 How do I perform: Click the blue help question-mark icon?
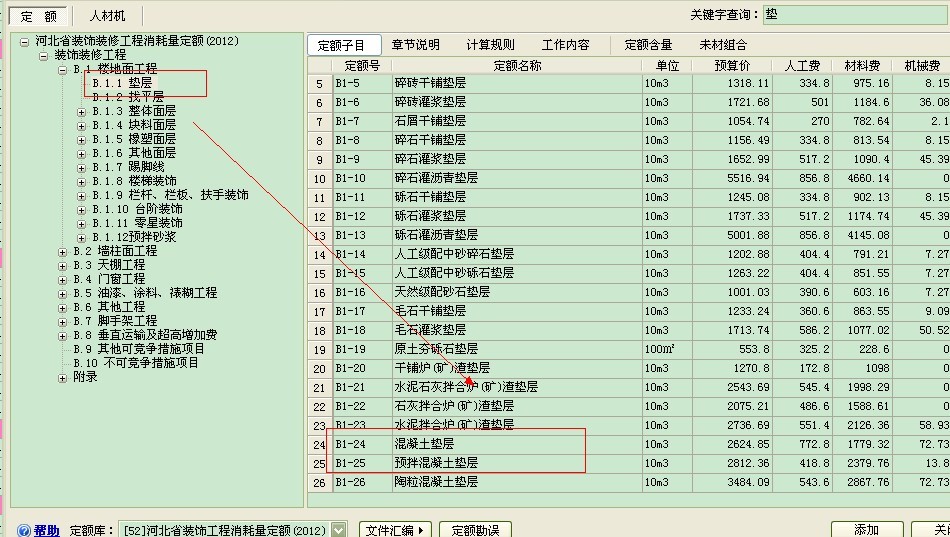[24, 530]
